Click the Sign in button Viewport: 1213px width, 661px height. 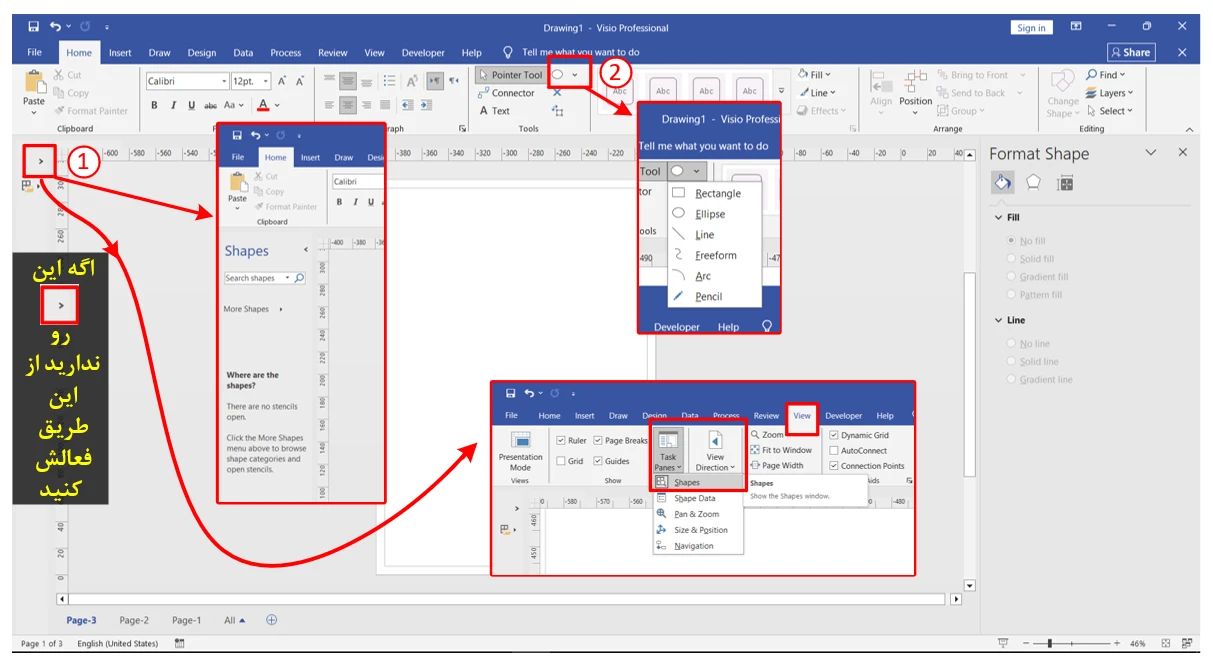coord(1030,28)
